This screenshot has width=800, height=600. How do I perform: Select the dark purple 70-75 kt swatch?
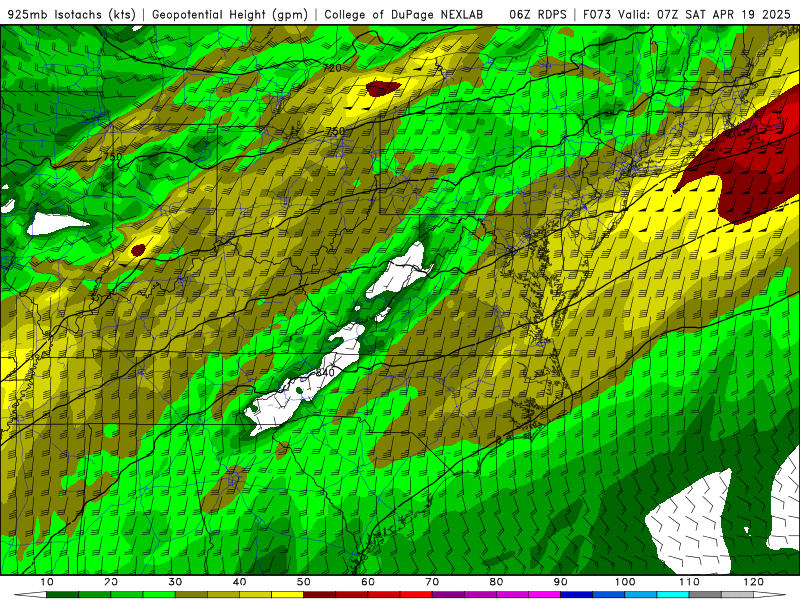(448, 595)
